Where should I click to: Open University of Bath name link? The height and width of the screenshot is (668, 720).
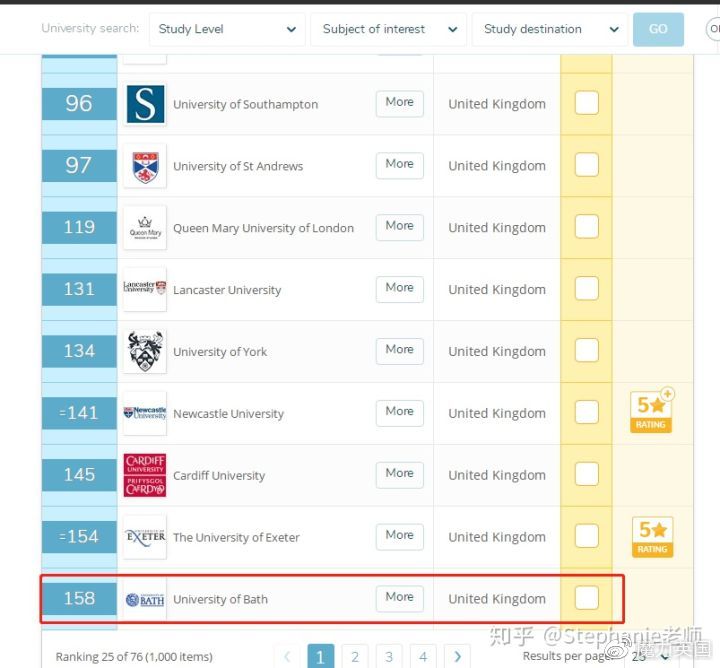(220, 600)
